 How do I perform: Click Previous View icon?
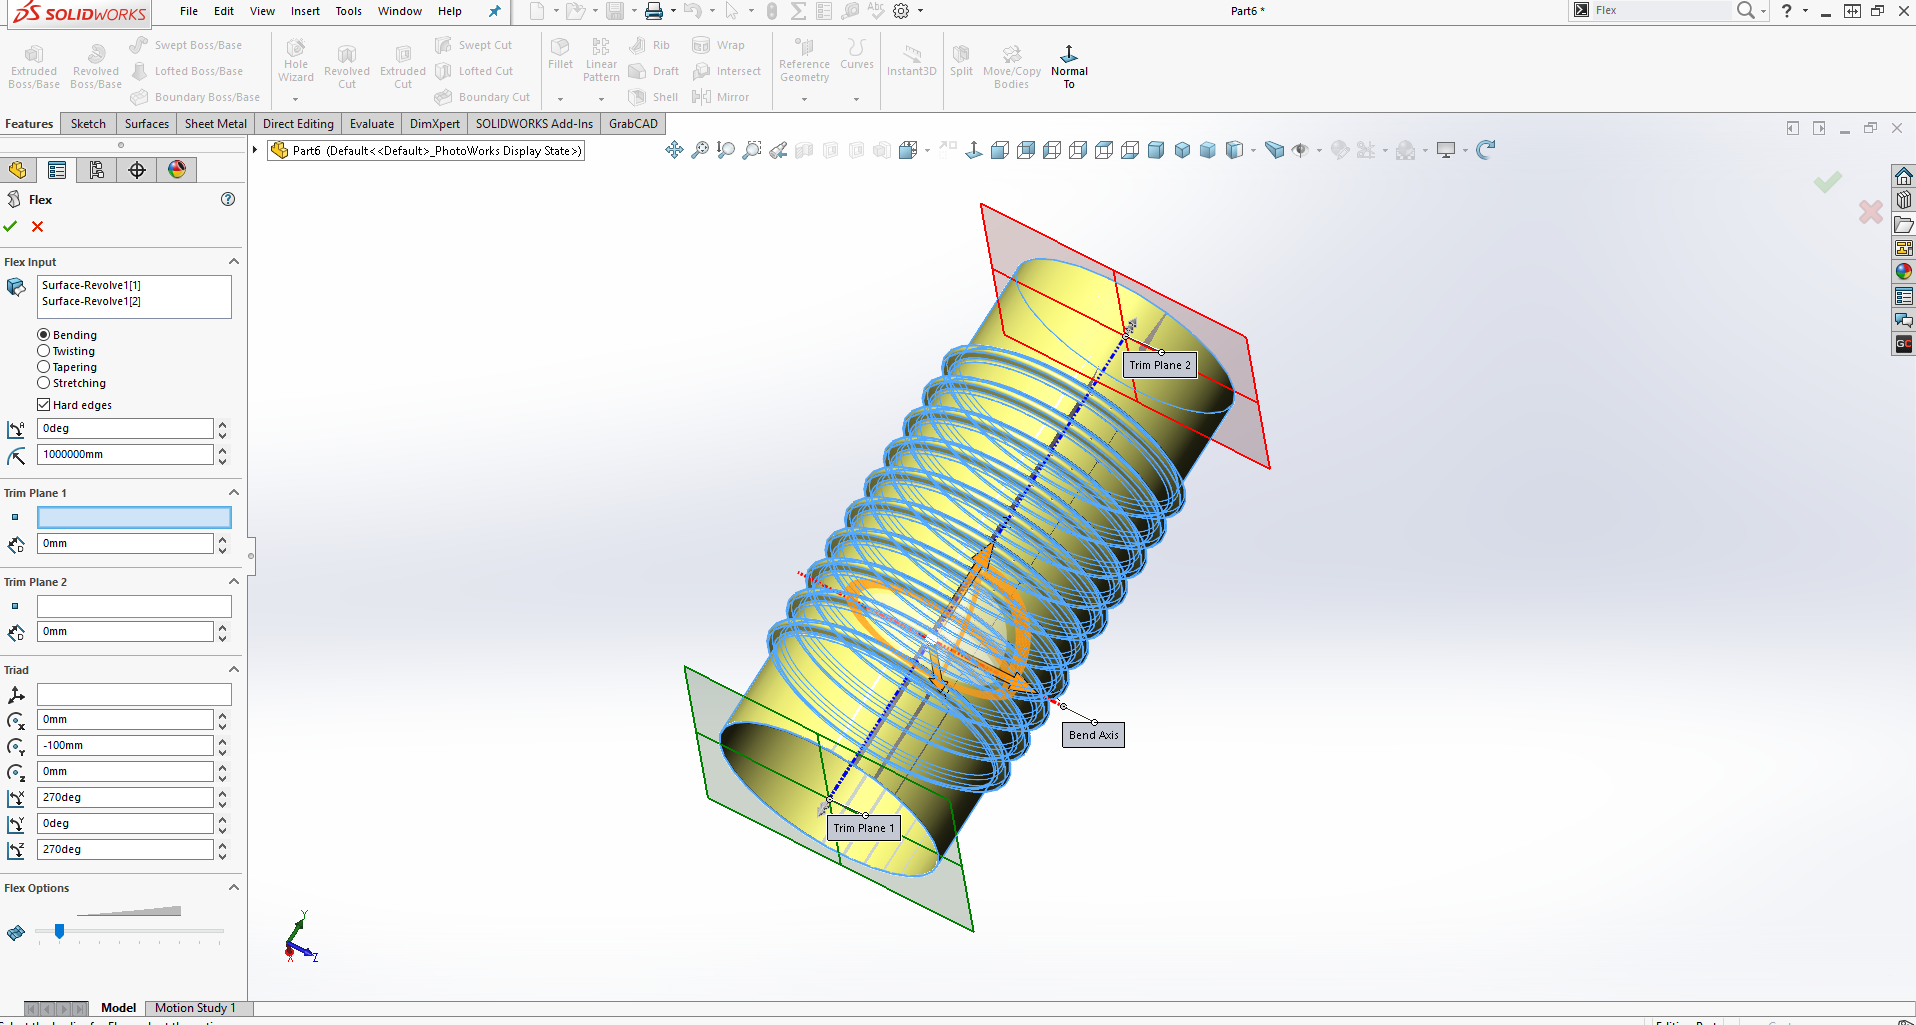pyautogui.click(x=778, y=150)
